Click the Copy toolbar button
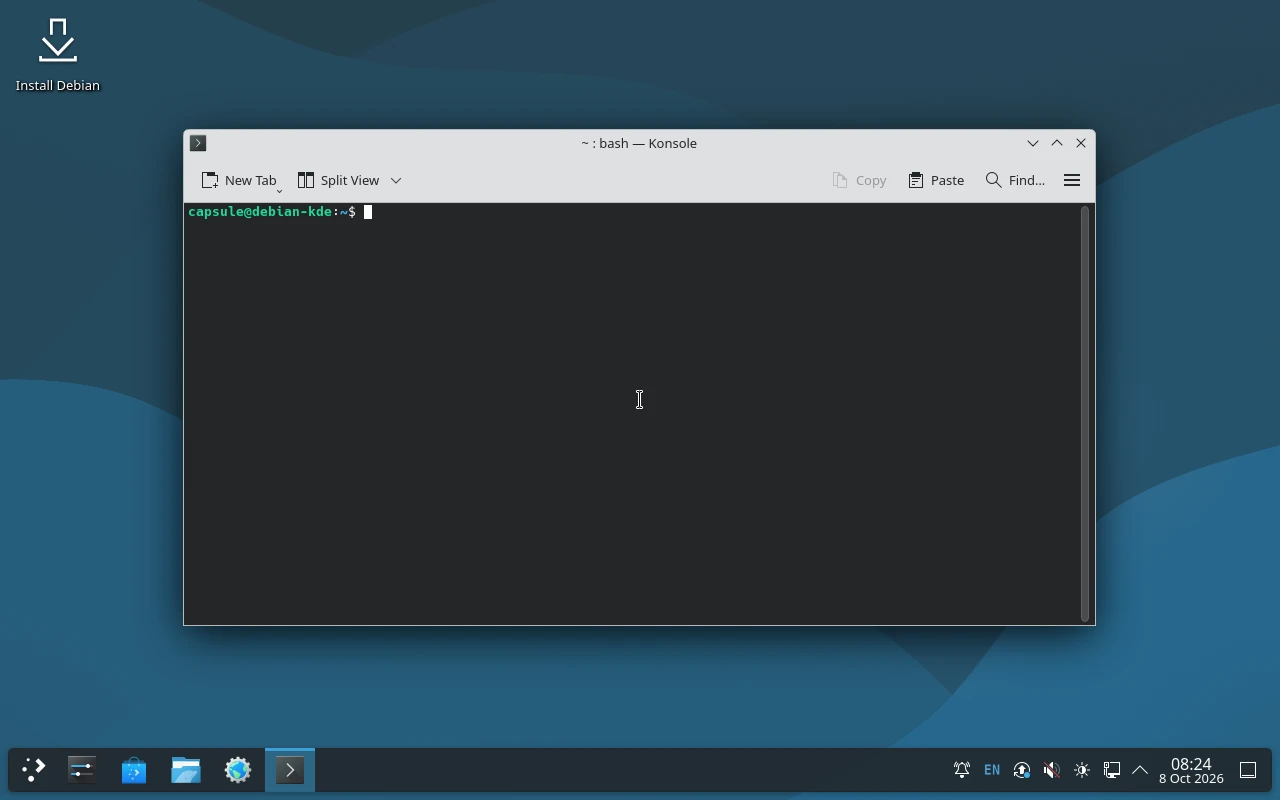 pos(860,180)
